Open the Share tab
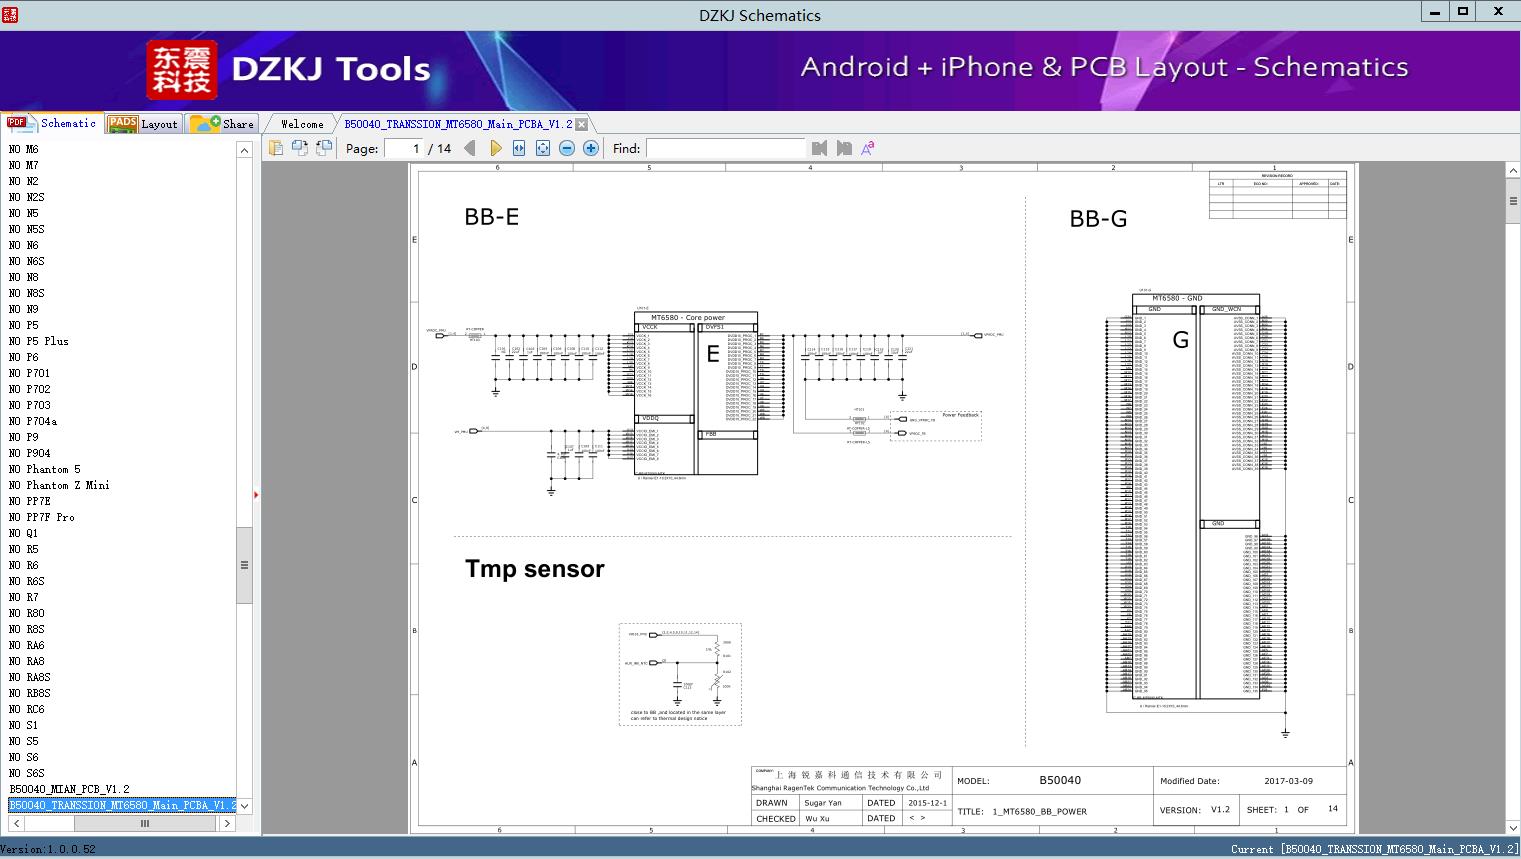Image resolution: width=1521 pixels, height=859 pixels. [222, 124]
